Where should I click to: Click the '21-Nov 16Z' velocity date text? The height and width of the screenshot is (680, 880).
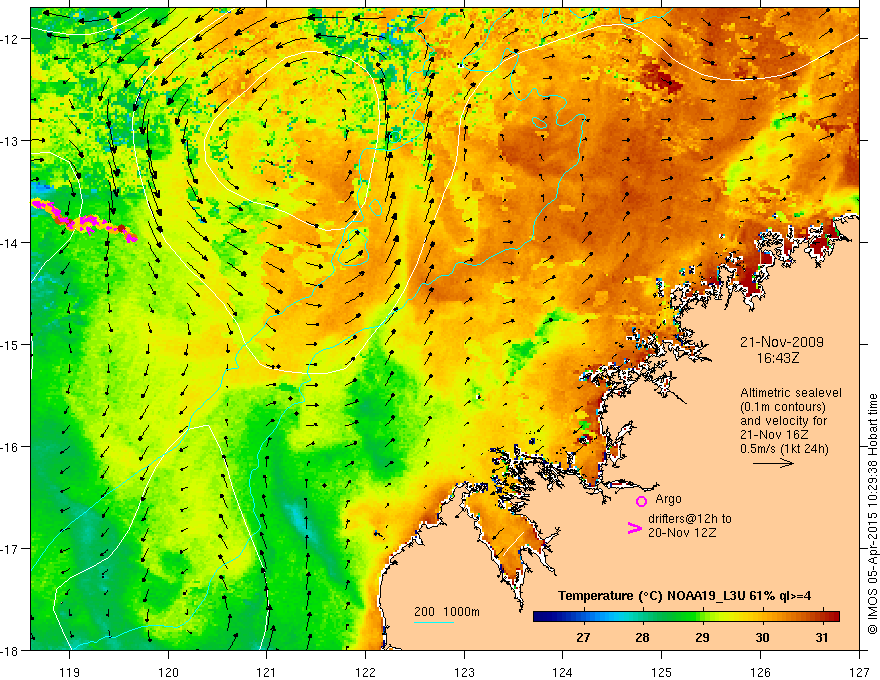point(774,434)
